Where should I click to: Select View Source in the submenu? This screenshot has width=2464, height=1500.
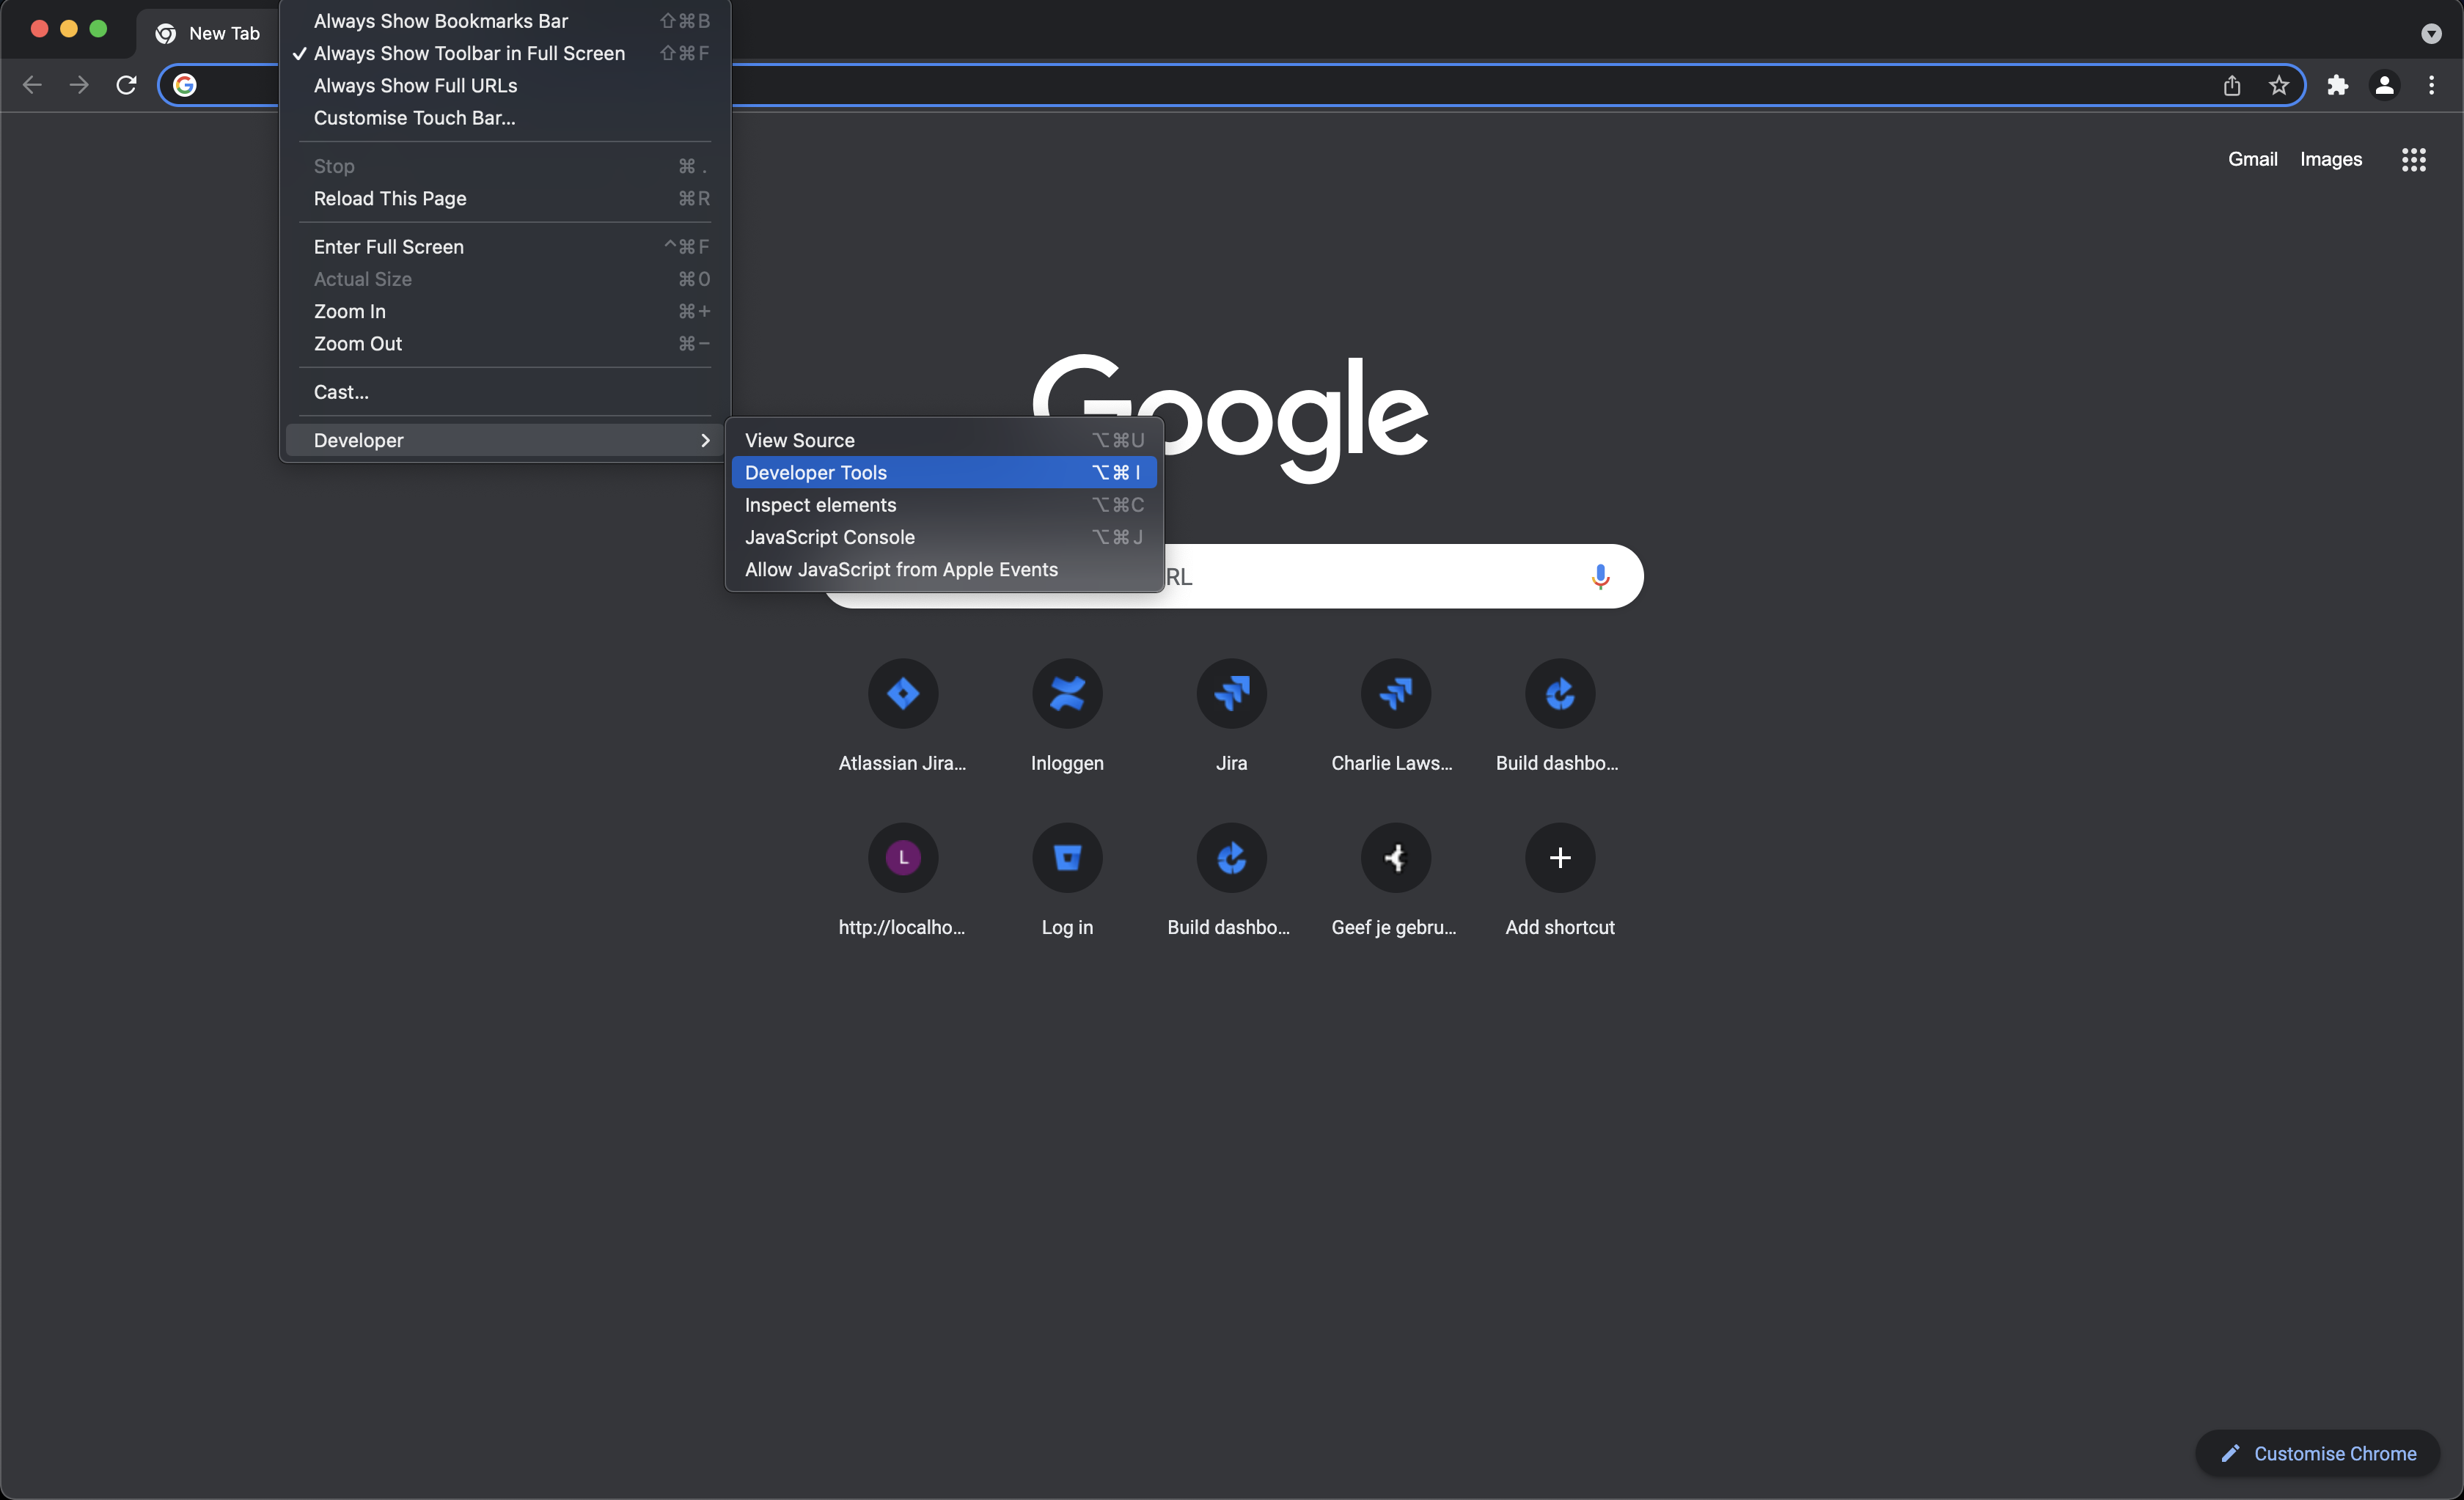[x=944, y=440]
